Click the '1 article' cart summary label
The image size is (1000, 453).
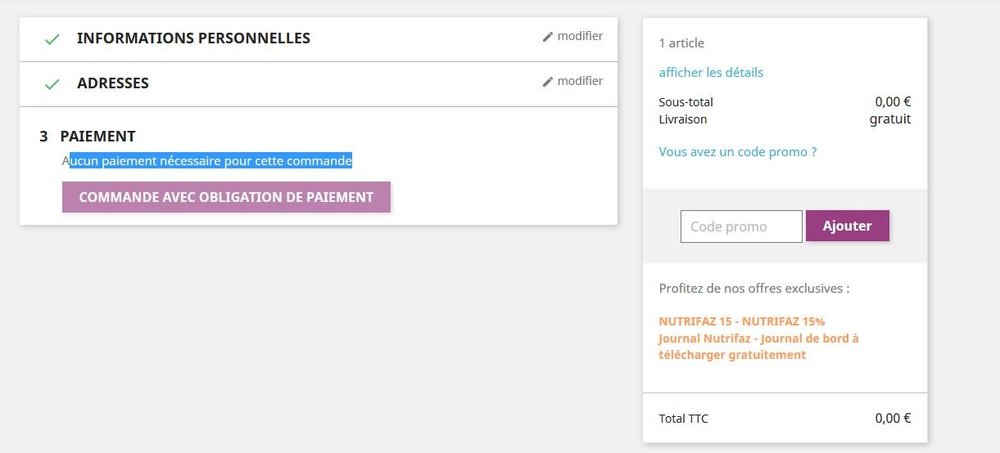point(682,43)
